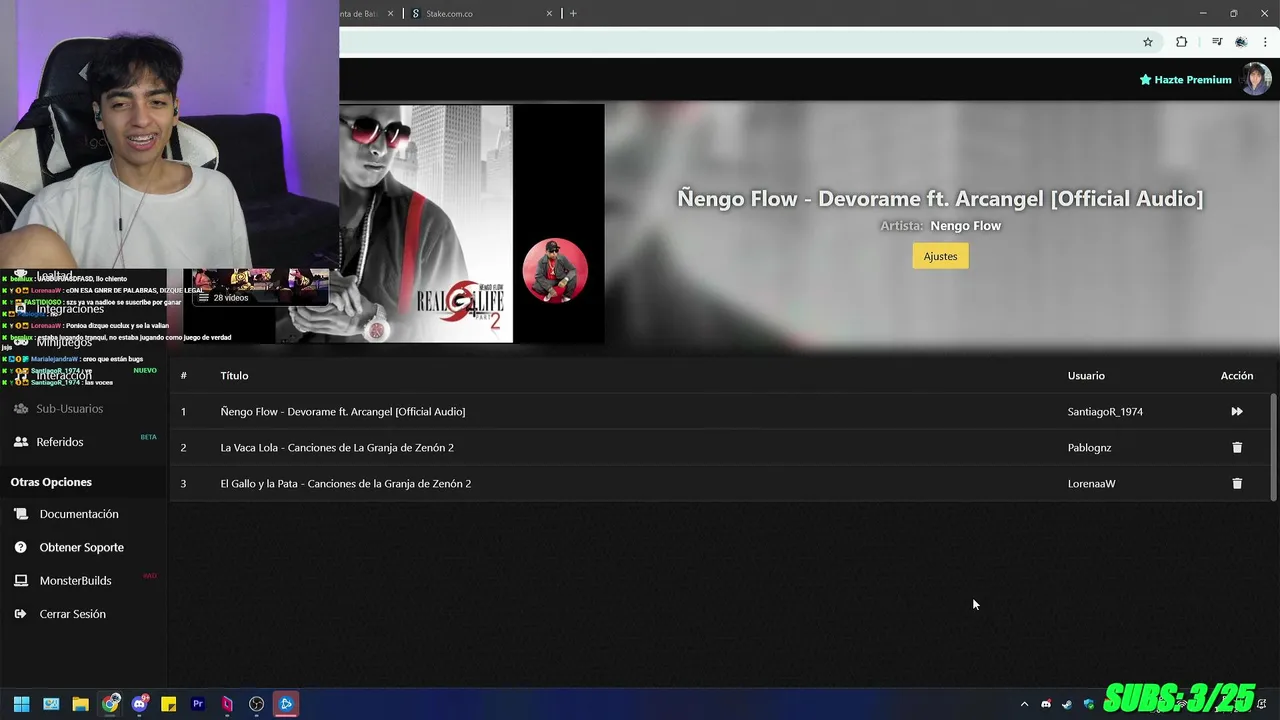This screenshot has width=1280, height=720.
Task: Open Sub-Usuarios in the sidebar
Action: 69,408
